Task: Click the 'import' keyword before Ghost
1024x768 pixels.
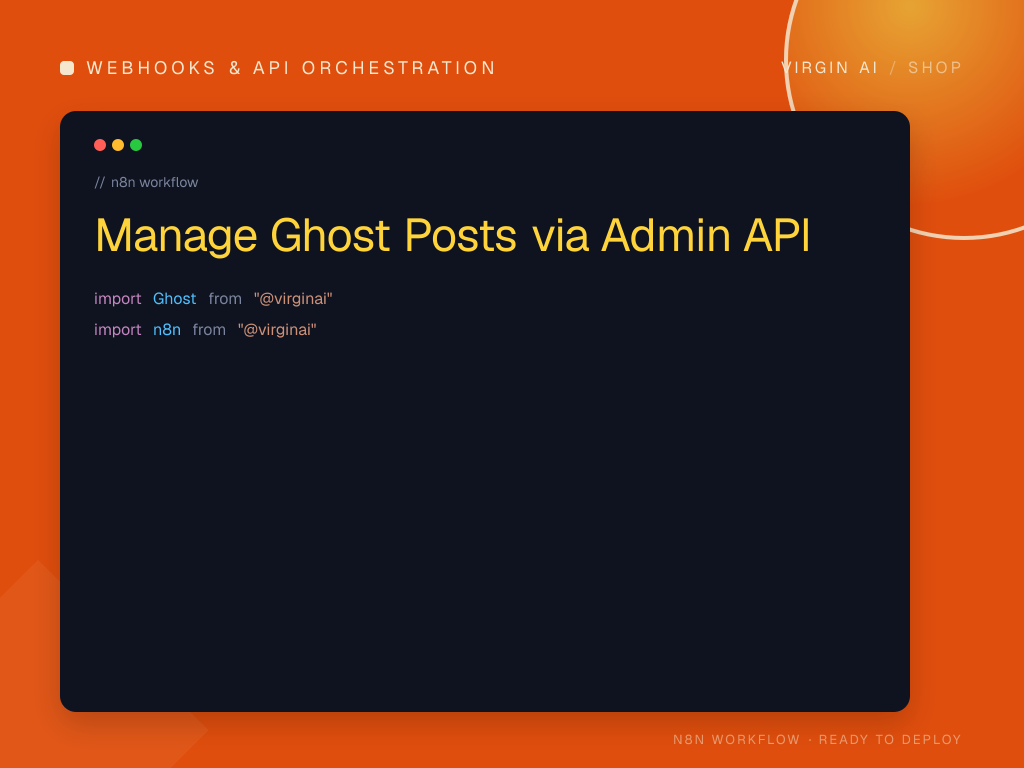Action: point(118,298)
